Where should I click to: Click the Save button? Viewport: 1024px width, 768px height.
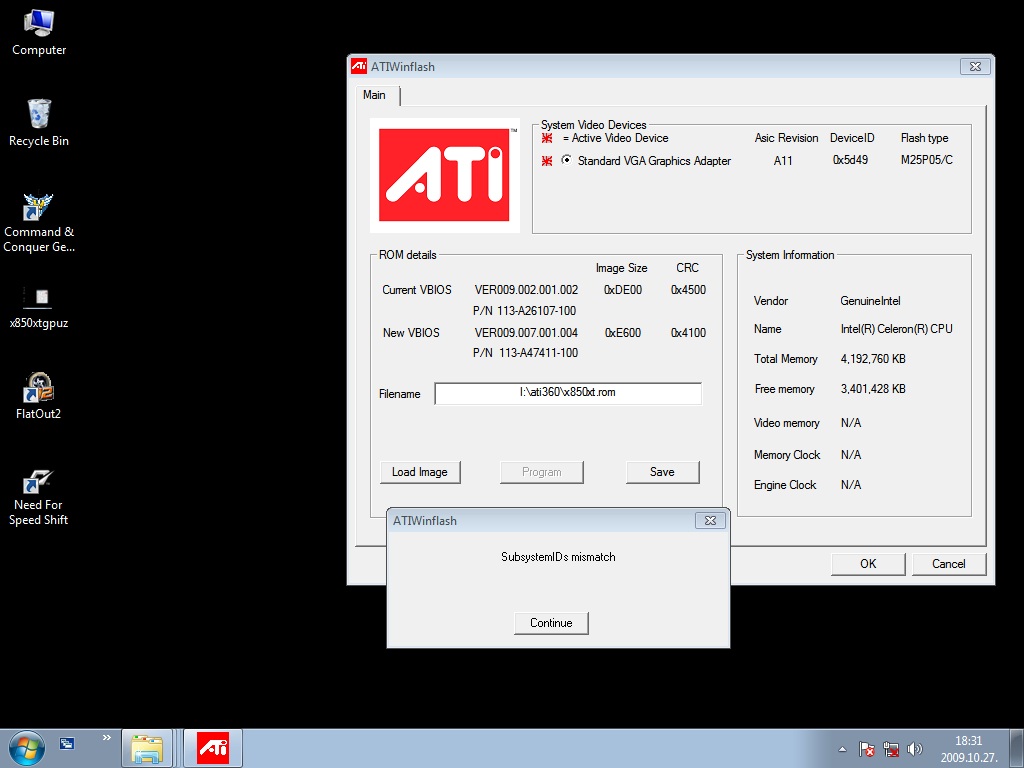click(x=662, y=472)
